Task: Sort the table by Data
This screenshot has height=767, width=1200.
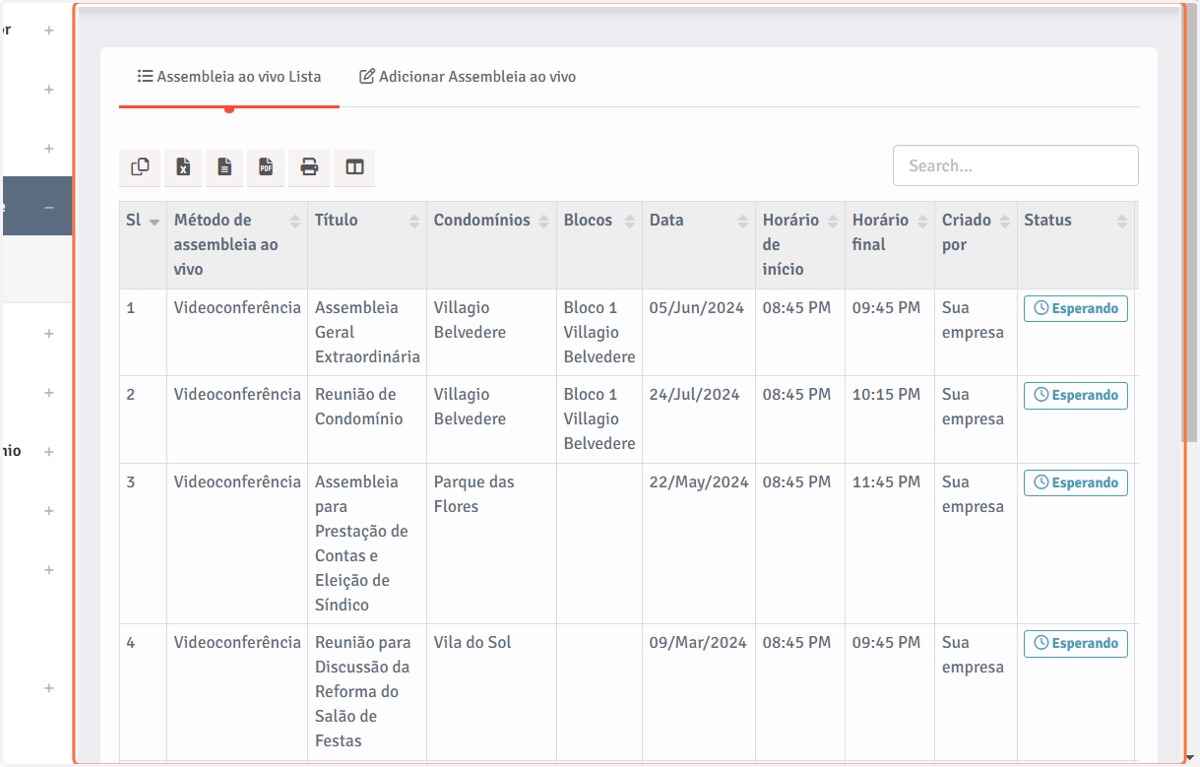Action: pos(743,221)
